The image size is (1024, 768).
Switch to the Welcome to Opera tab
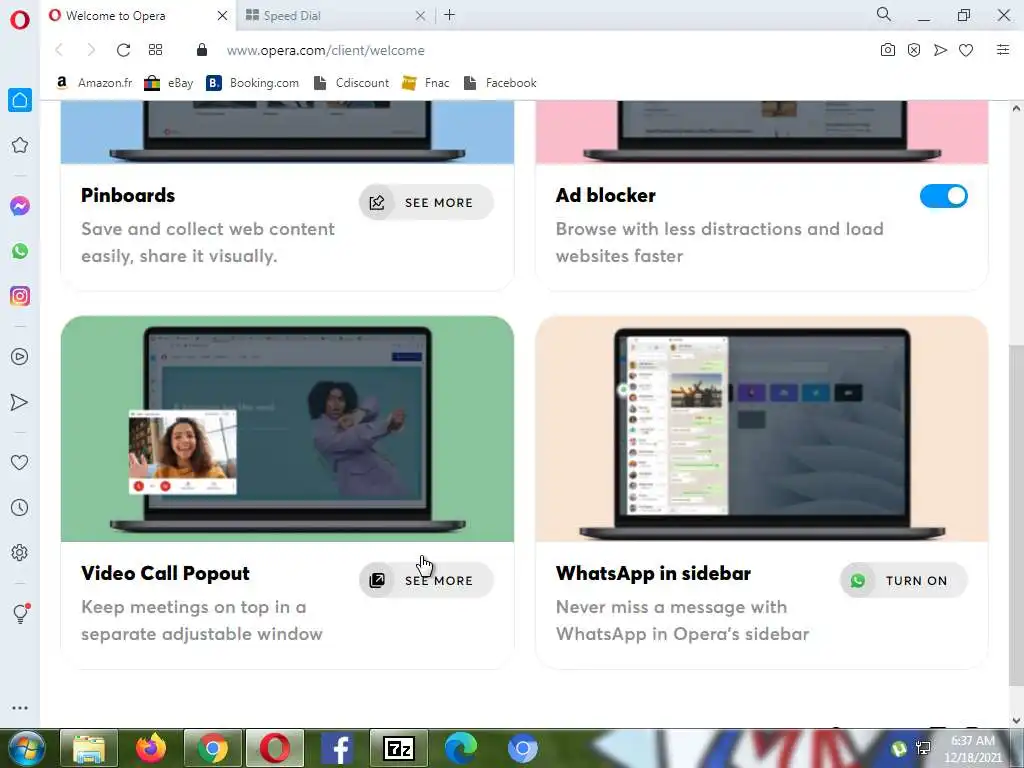(138, 16)
